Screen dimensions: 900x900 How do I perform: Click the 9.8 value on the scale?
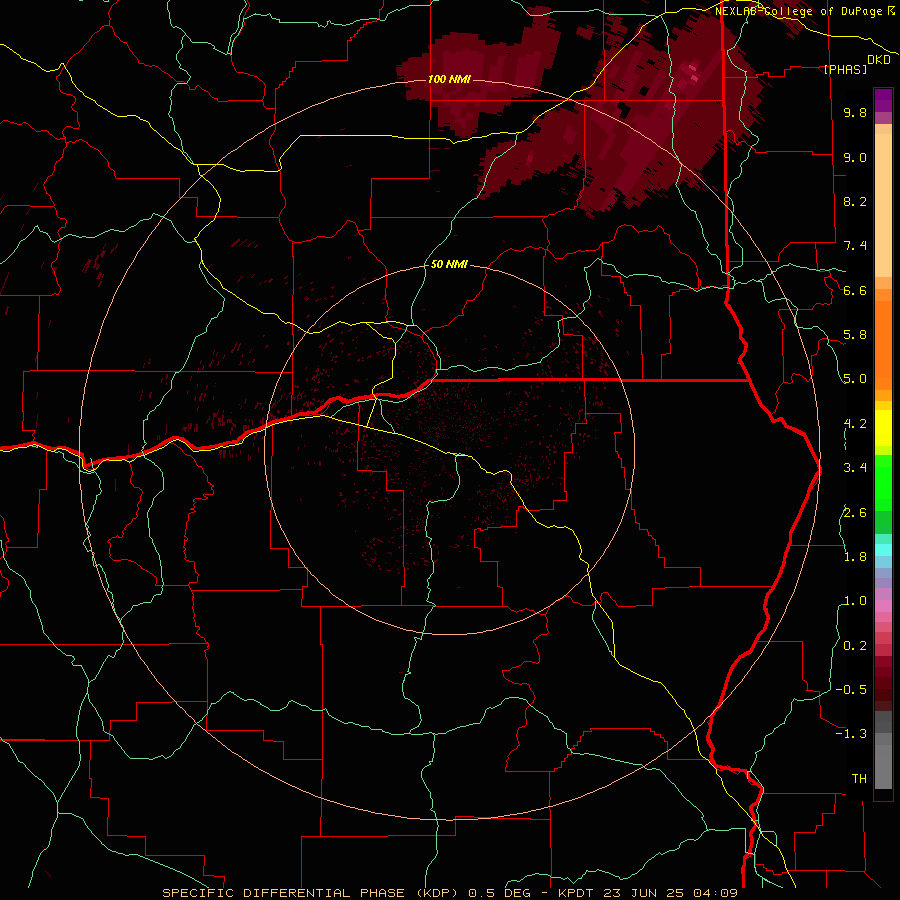(x=855, y=112)
